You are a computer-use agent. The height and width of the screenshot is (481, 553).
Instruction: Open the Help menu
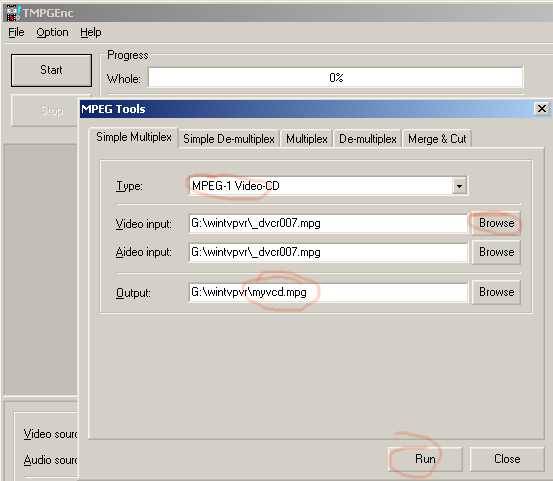coord(91,32)
